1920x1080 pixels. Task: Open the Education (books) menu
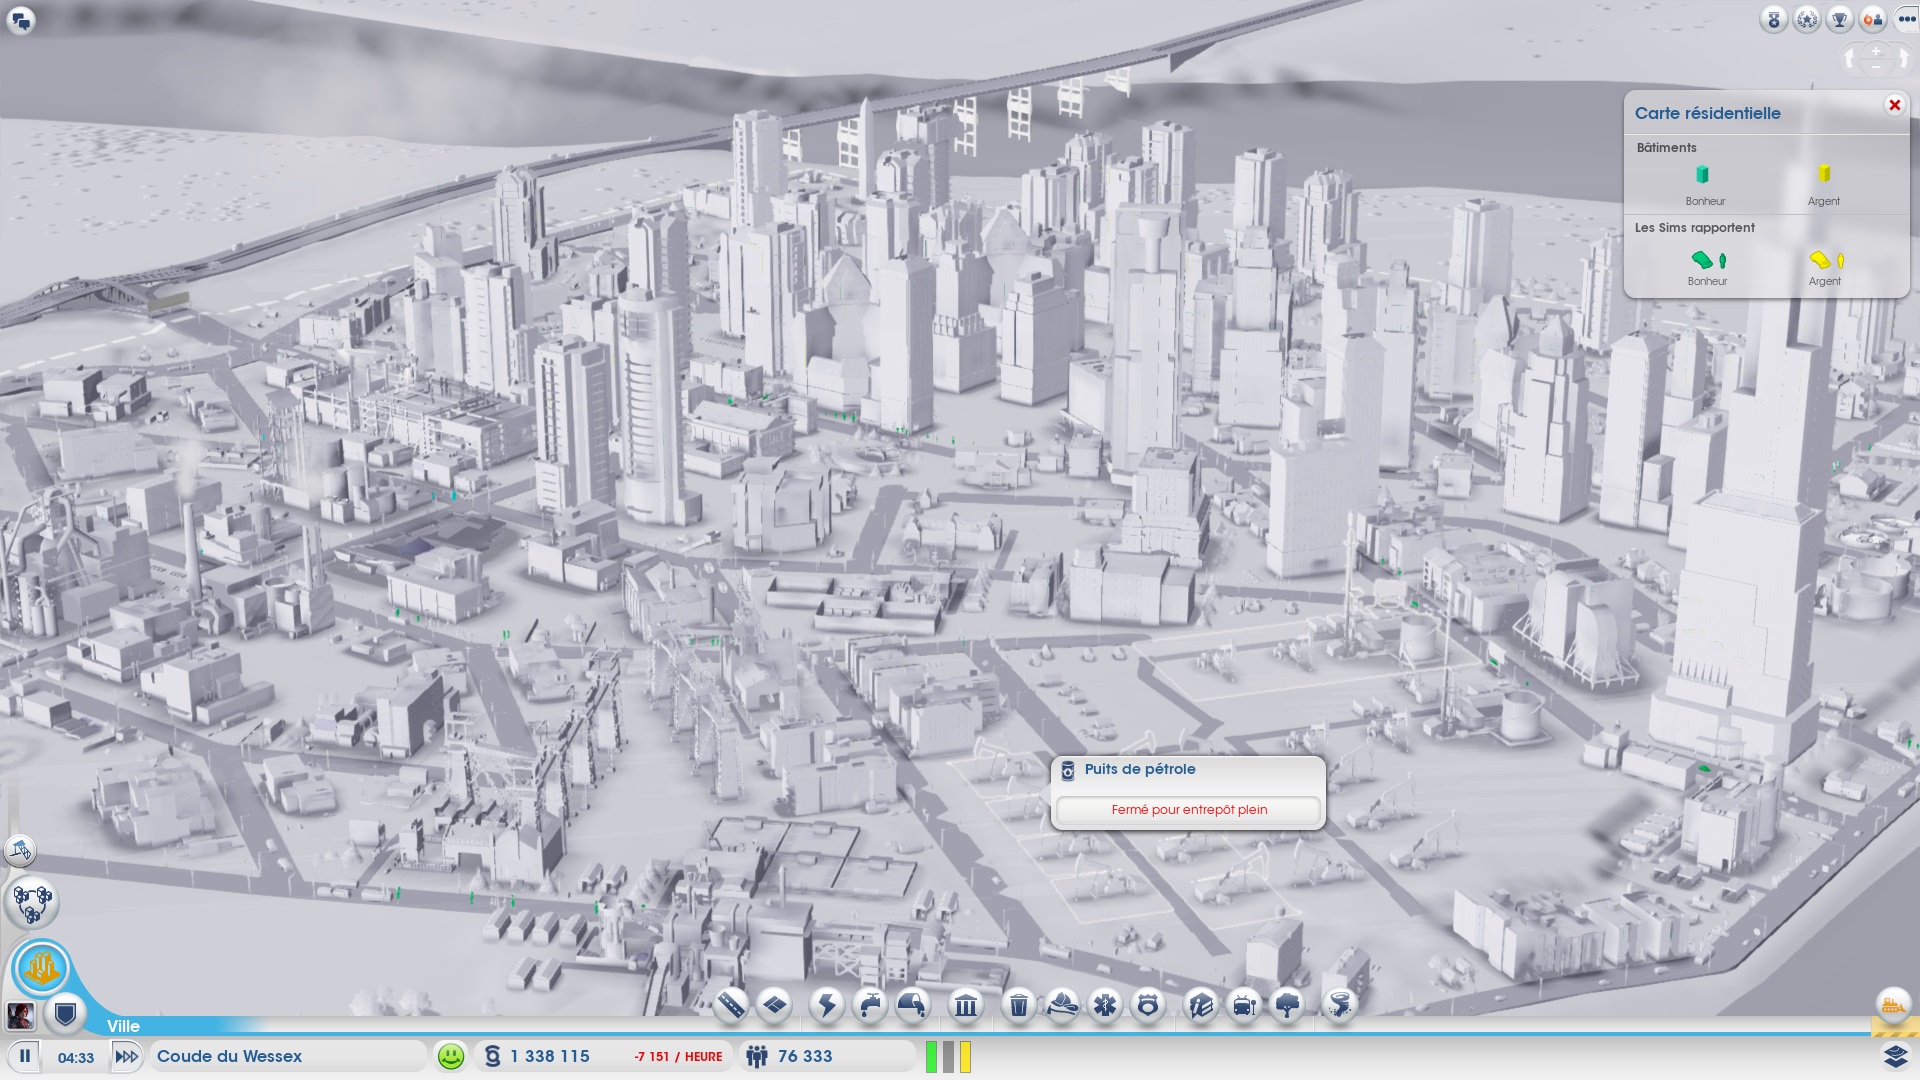[1201, 1004]
